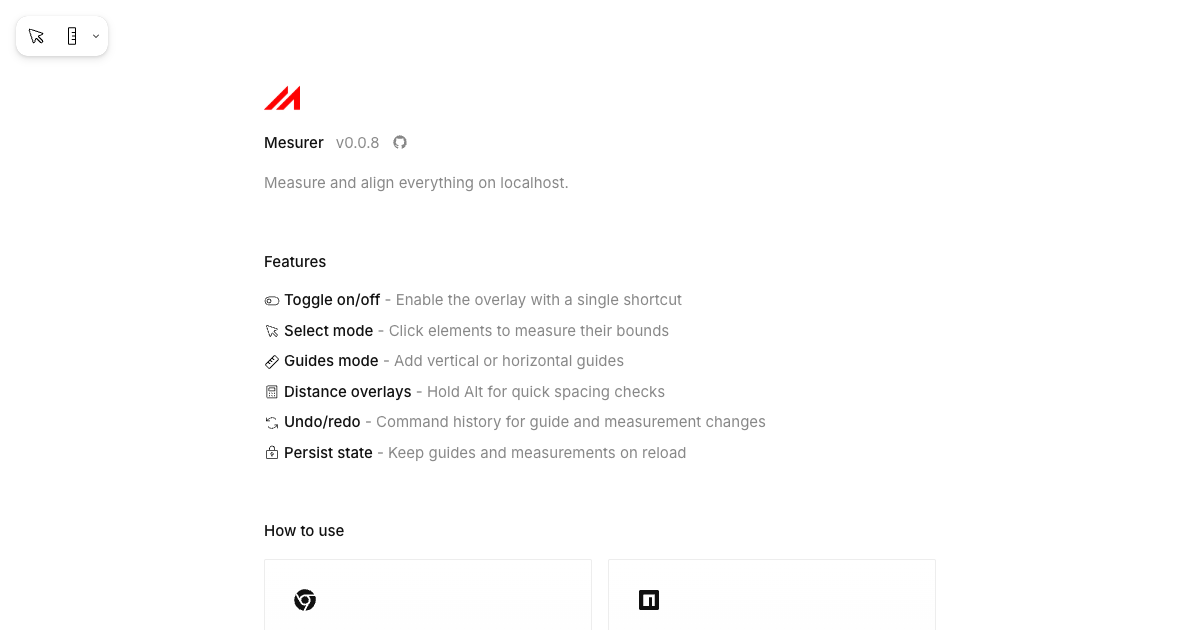Click the cursor icon beside Select mode

[272, 331]
